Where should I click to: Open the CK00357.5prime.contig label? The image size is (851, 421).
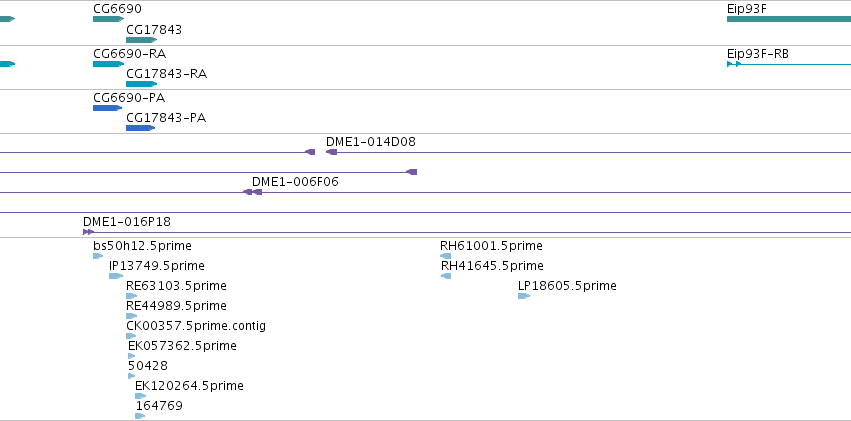pyautogui.click(x=196, y=326)
